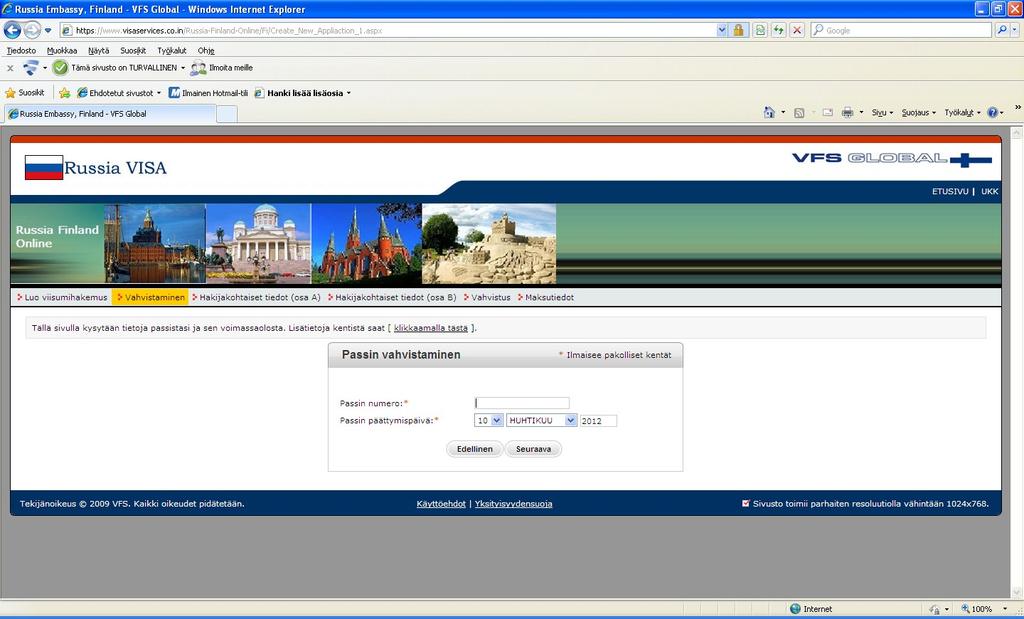Show more command bar items via chevron
1024x619 pixels.
[1017, 108]
